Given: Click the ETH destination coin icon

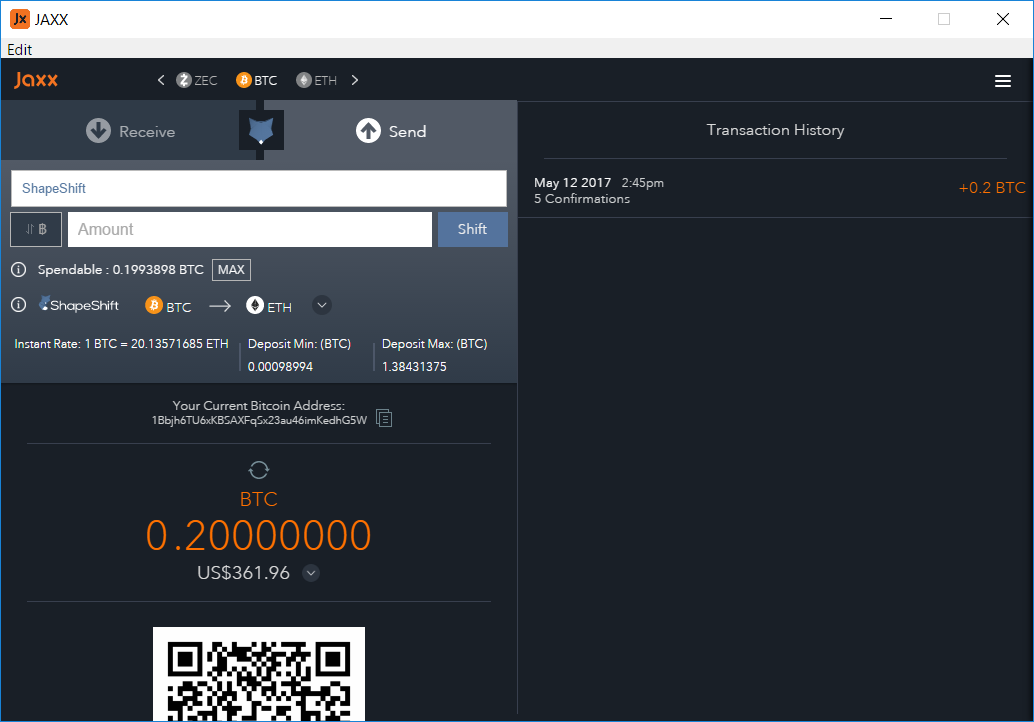Looking at the screenshot, I should tap(255, 305).
